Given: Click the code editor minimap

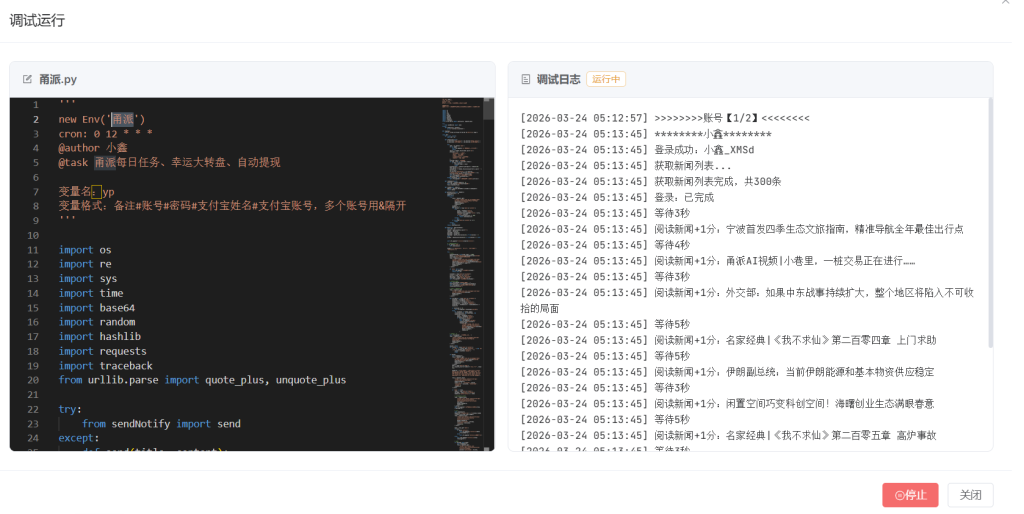Looking at the screenshot, I should (x=462, y=274).
